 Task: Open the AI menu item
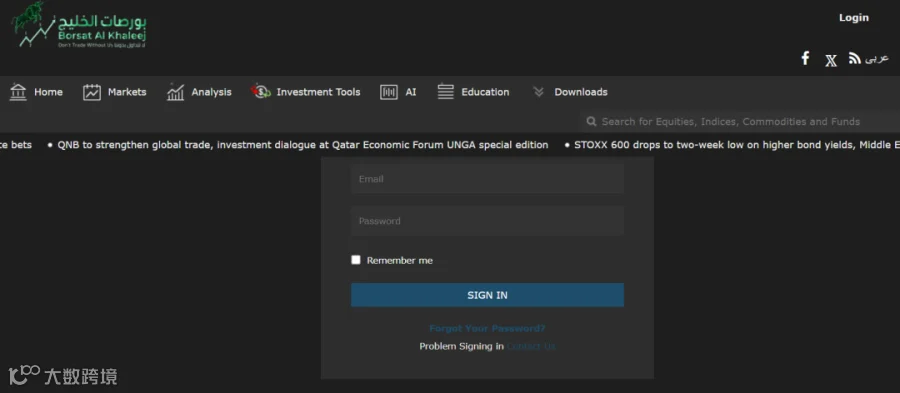pos(410,92)
